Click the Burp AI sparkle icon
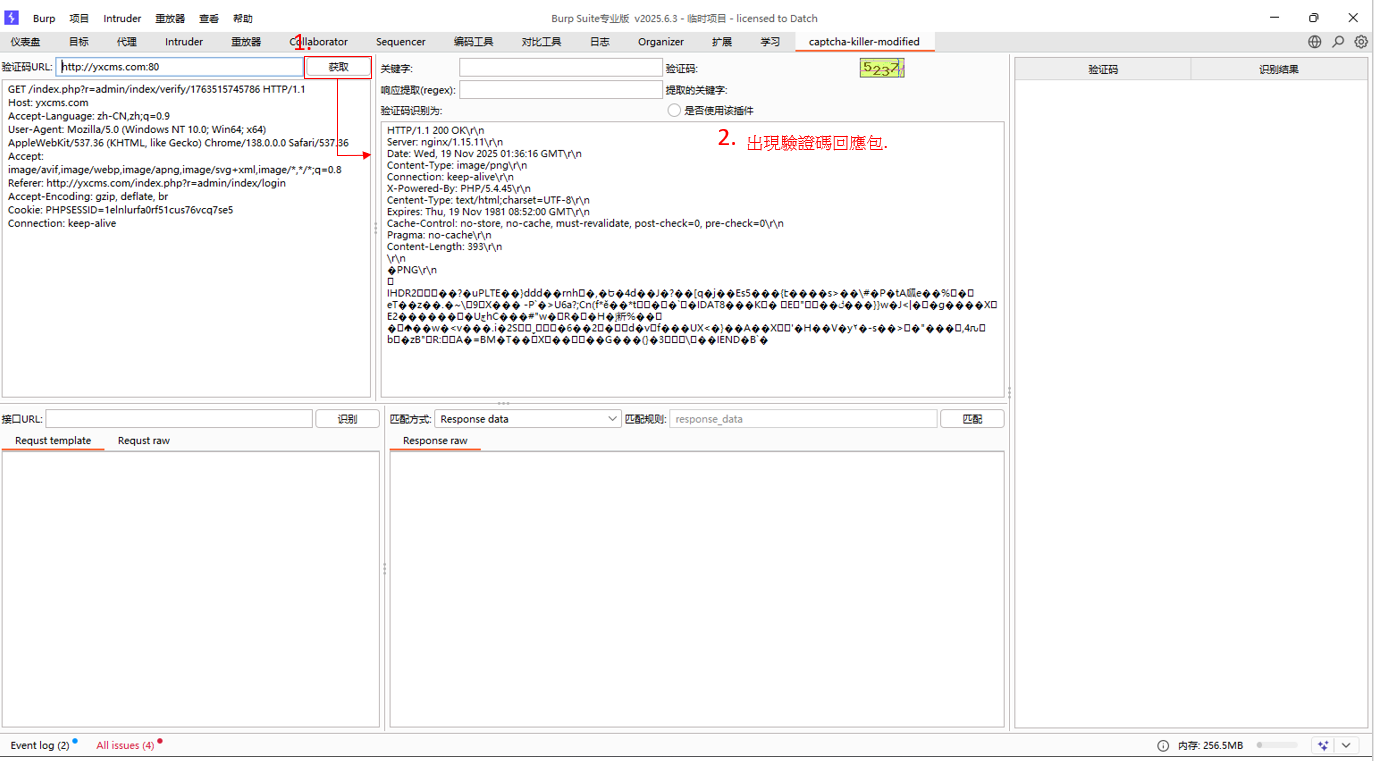 pos(1323,745)
